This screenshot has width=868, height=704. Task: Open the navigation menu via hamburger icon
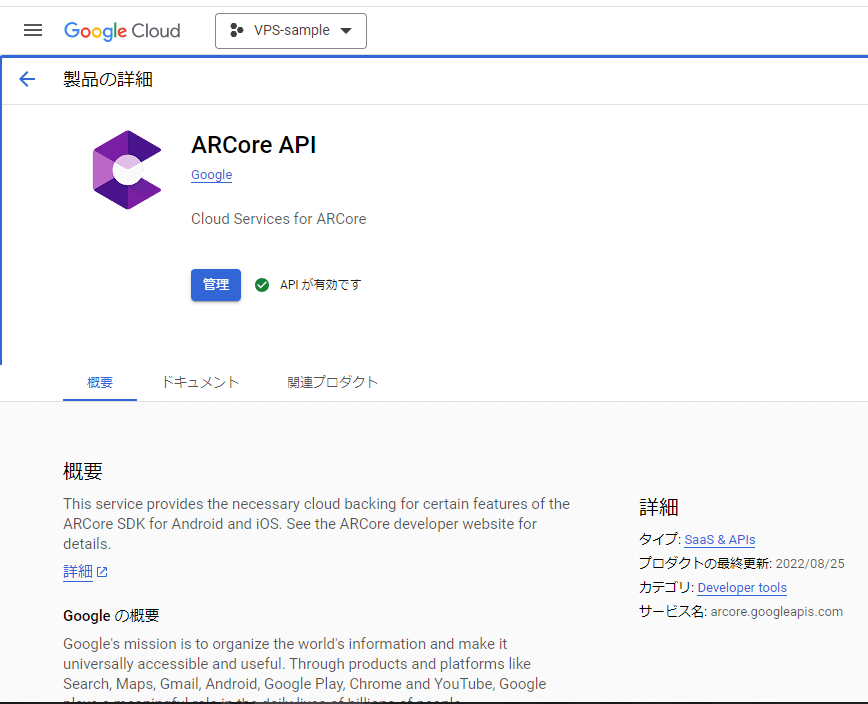coord(33,30)
